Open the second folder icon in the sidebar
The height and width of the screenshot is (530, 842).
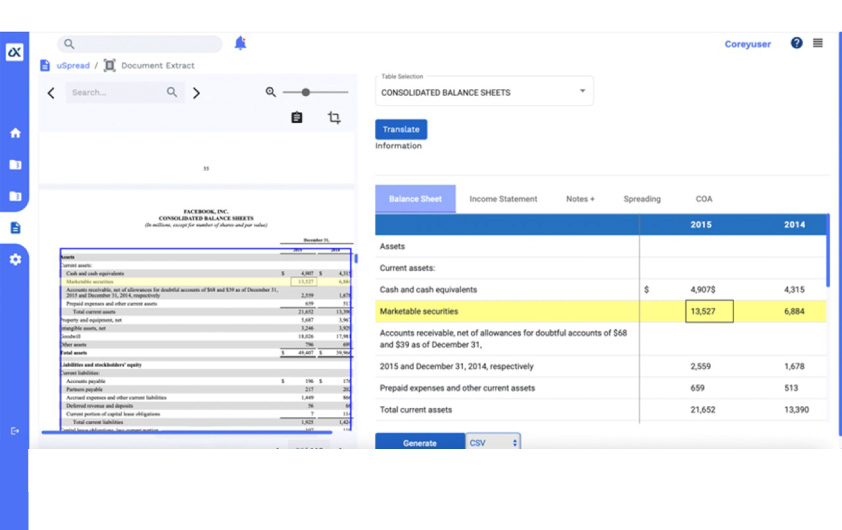coord(15,196)
